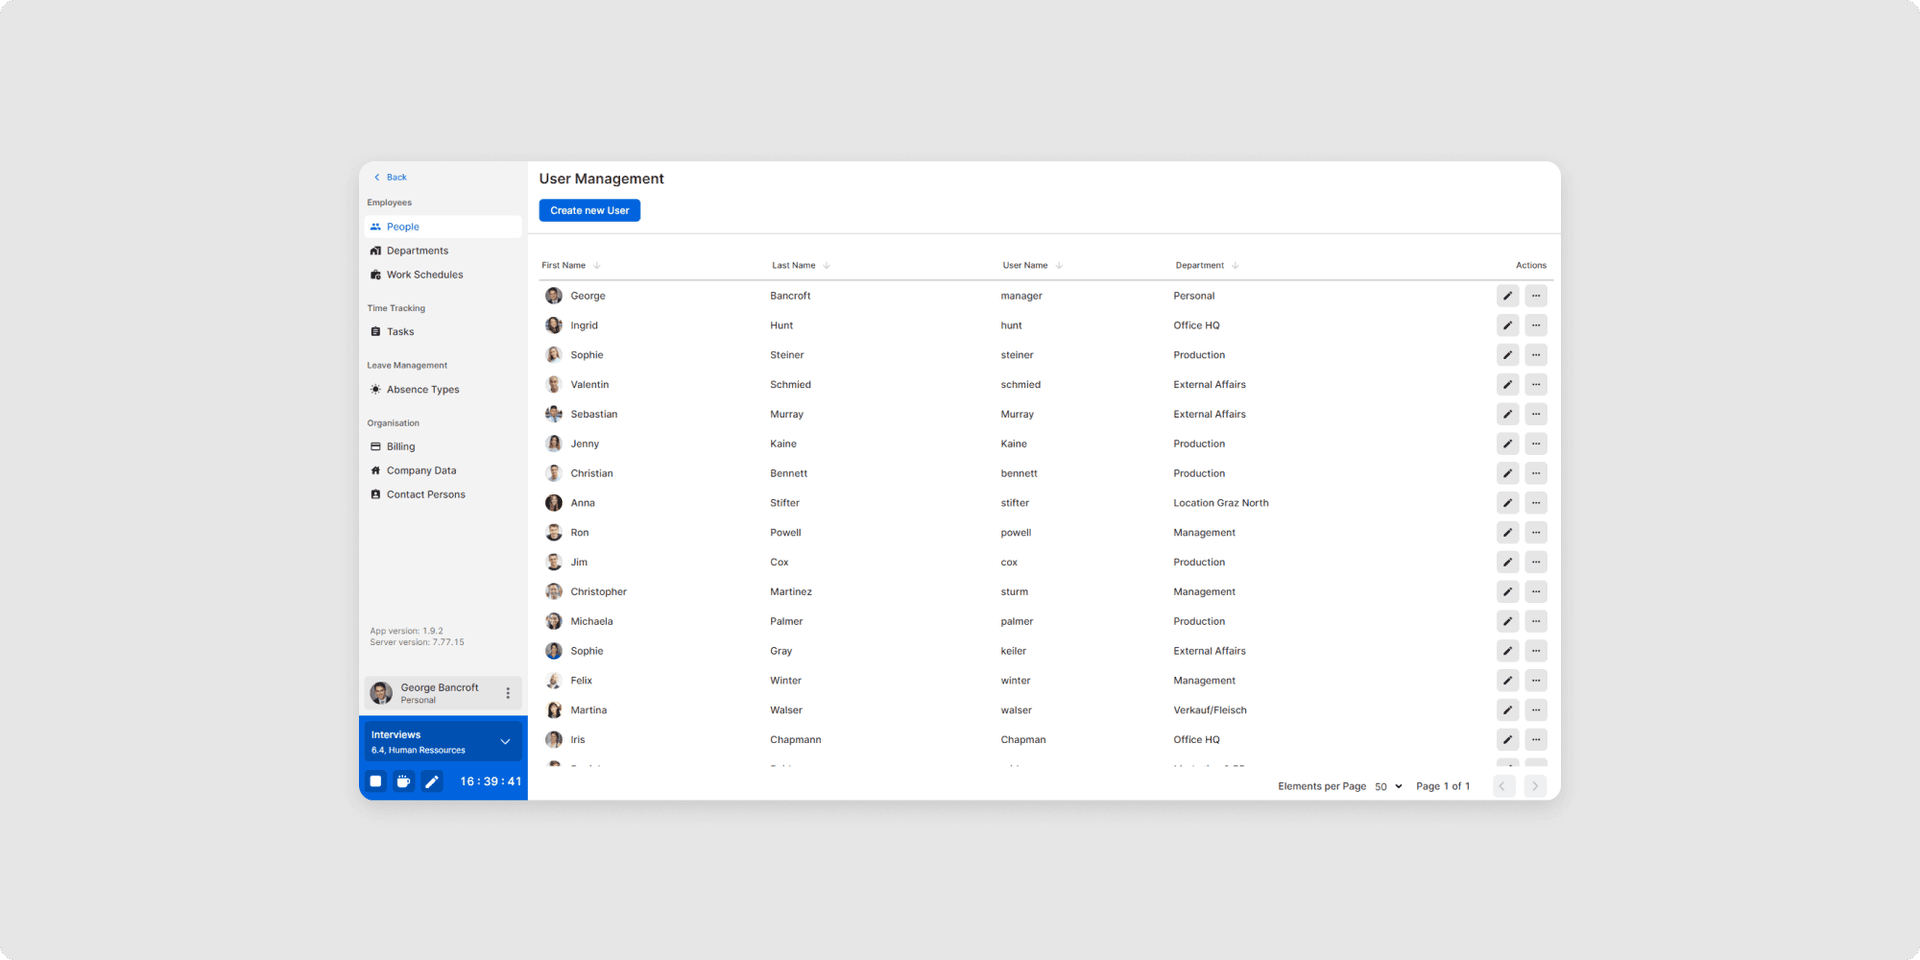Open Absence Types in the sidebar

click(x=443, y=390)
